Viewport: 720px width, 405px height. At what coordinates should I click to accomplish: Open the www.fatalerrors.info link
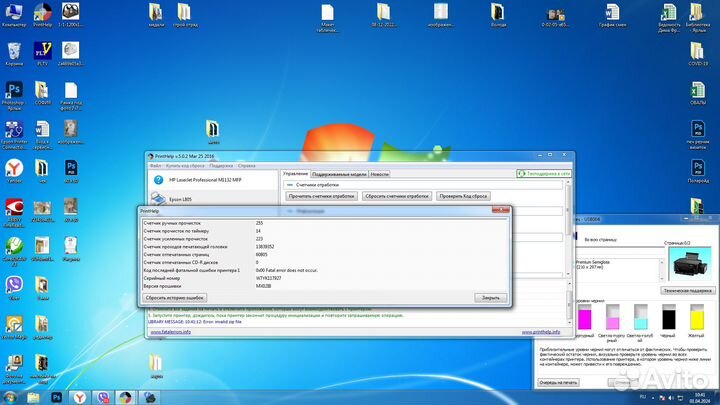tap(170, 332)
